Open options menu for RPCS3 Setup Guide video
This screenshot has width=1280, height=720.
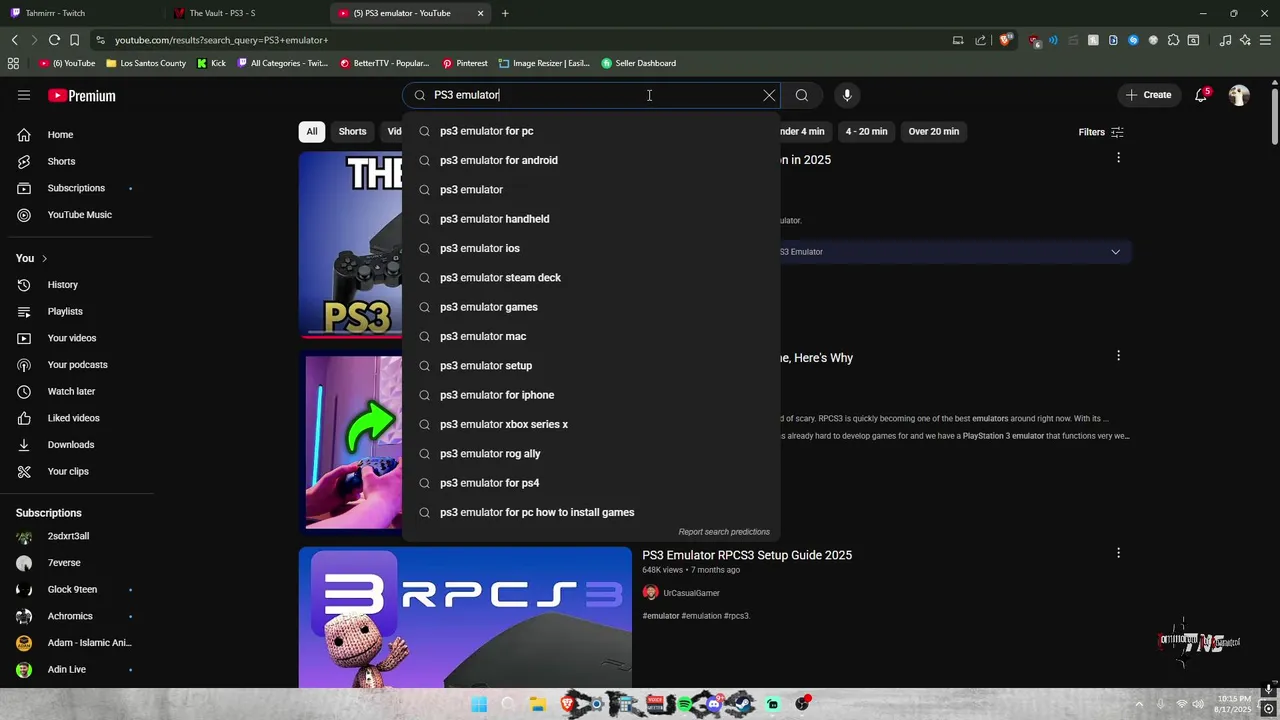tap(1118, 553)
